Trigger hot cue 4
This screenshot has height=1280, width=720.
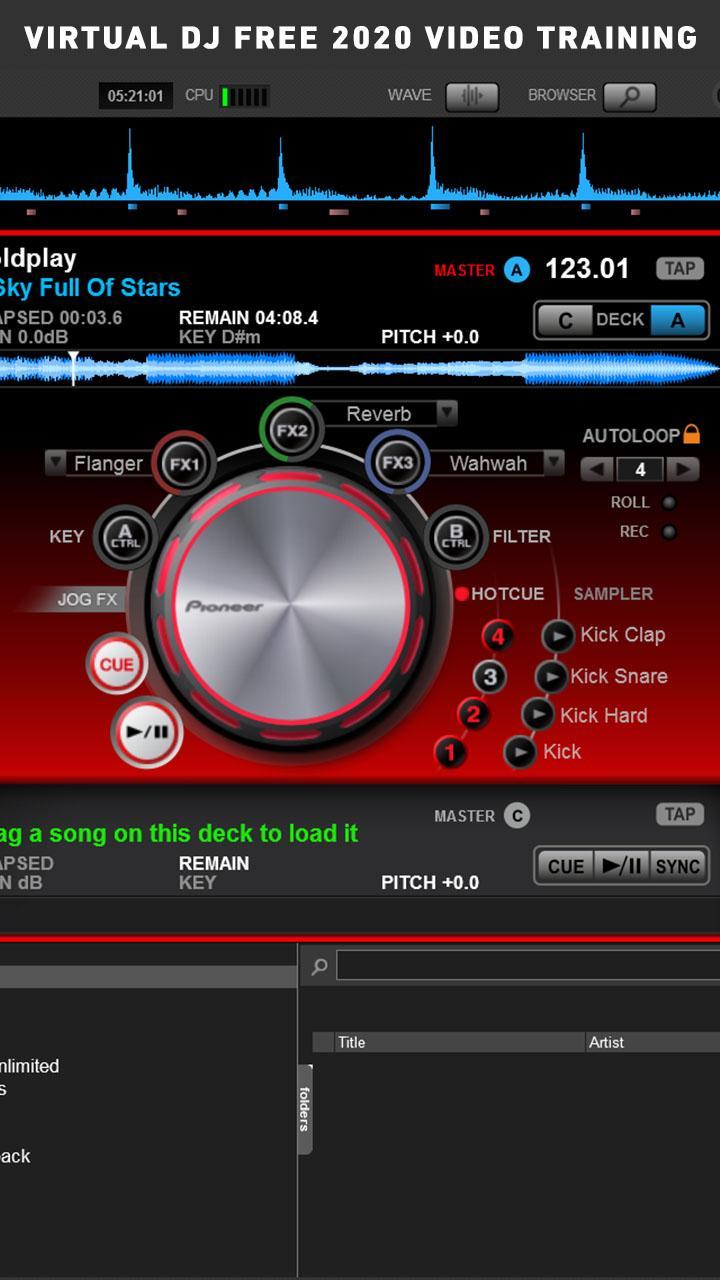click(x=497, y=635)
